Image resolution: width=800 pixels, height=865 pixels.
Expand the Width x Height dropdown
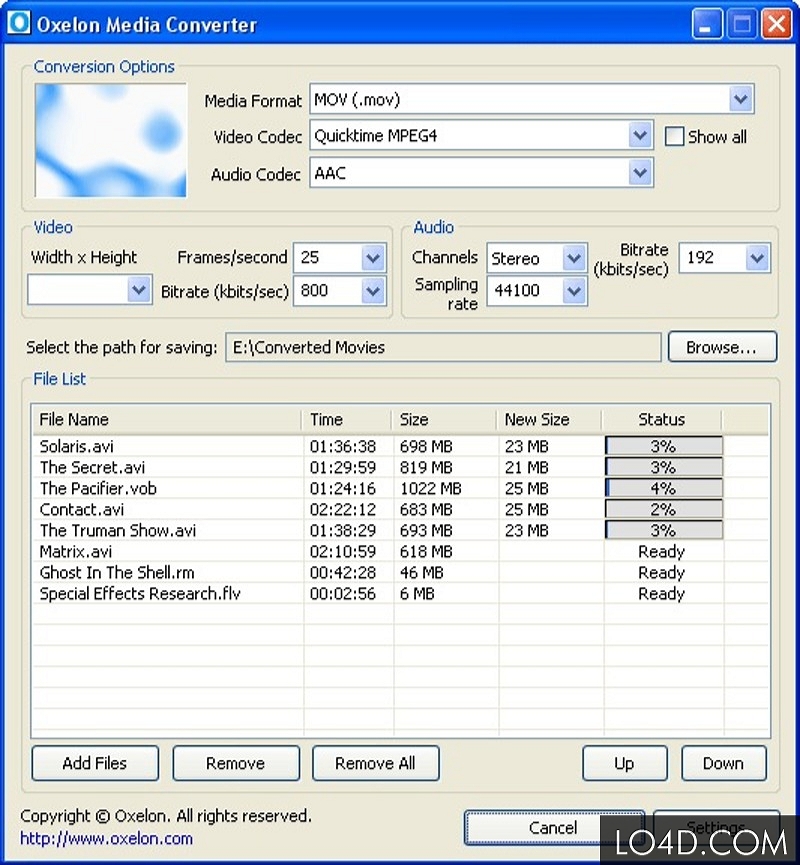[138, 290]
